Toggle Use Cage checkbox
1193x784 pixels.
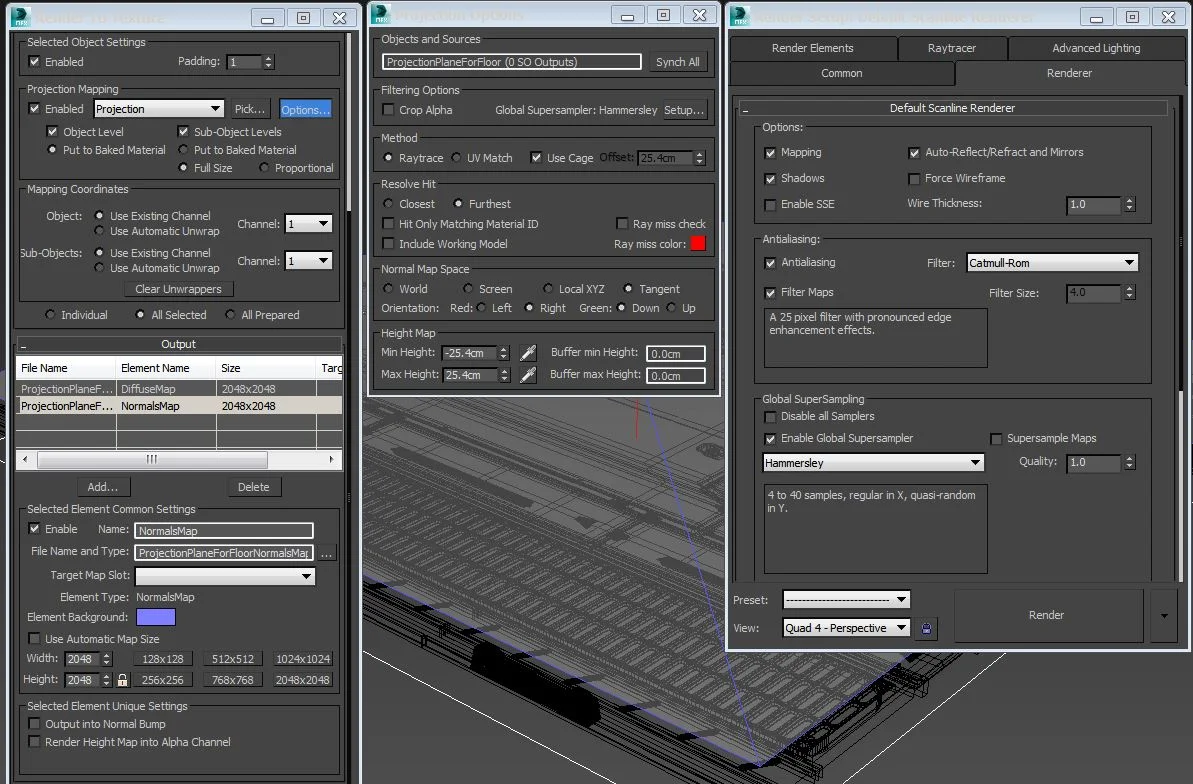(x=536, y=158)
